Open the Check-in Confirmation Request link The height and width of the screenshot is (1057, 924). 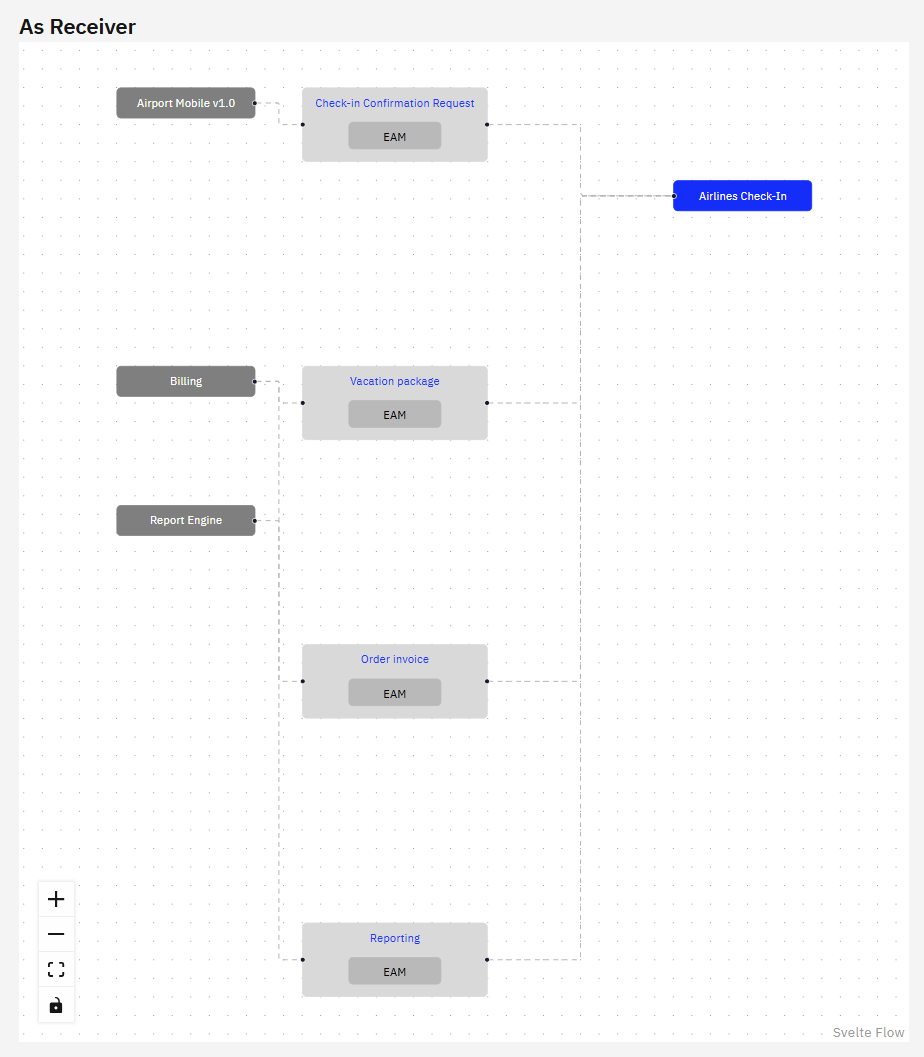395,103
